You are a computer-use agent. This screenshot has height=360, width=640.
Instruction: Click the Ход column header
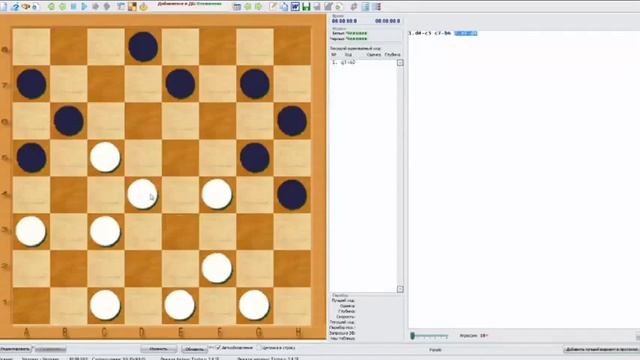point(348,54)
